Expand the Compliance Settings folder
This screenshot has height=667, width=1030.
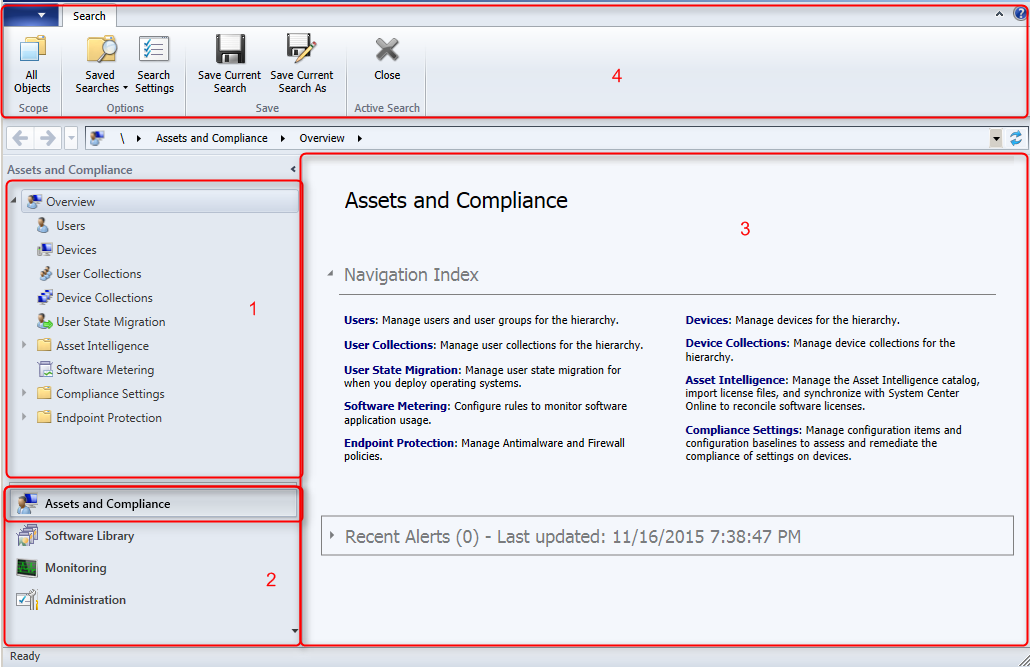(x=24, y=393)
